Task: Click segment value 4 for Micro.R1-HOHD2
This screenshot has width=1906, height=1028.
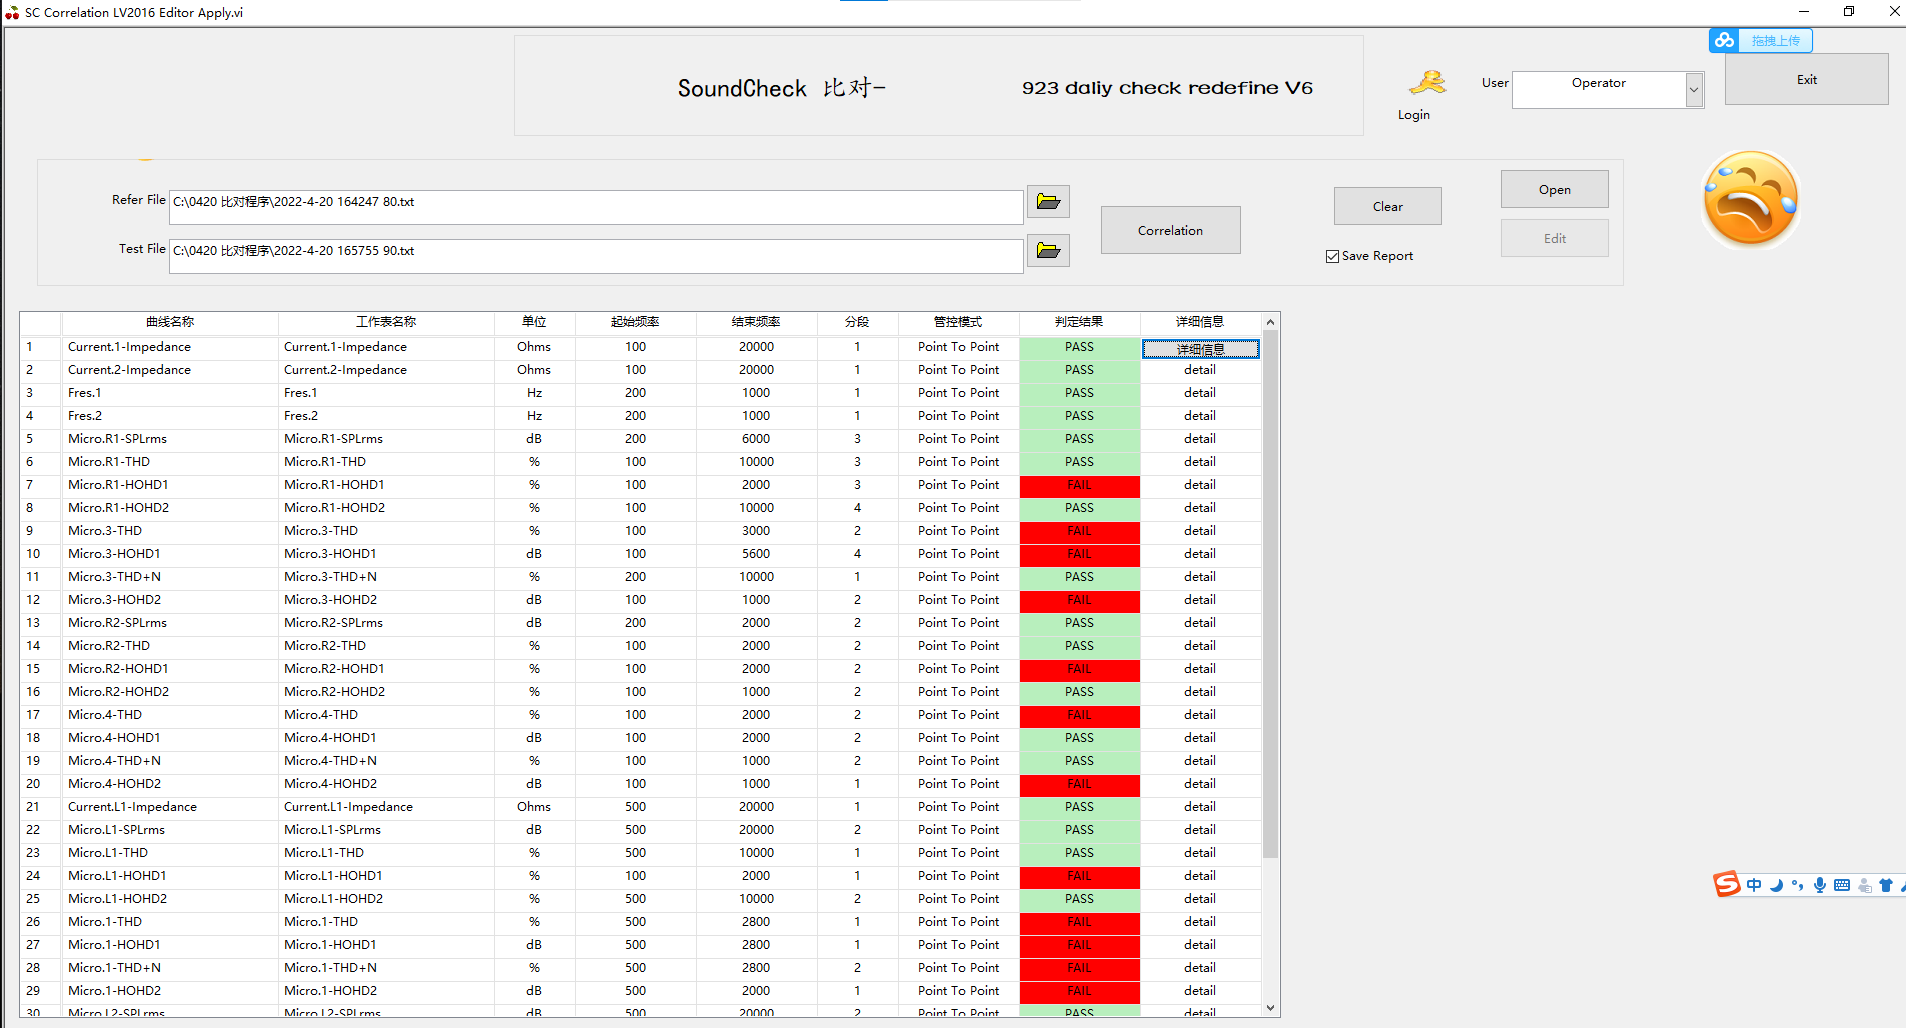Action: (x=857, y=508)
